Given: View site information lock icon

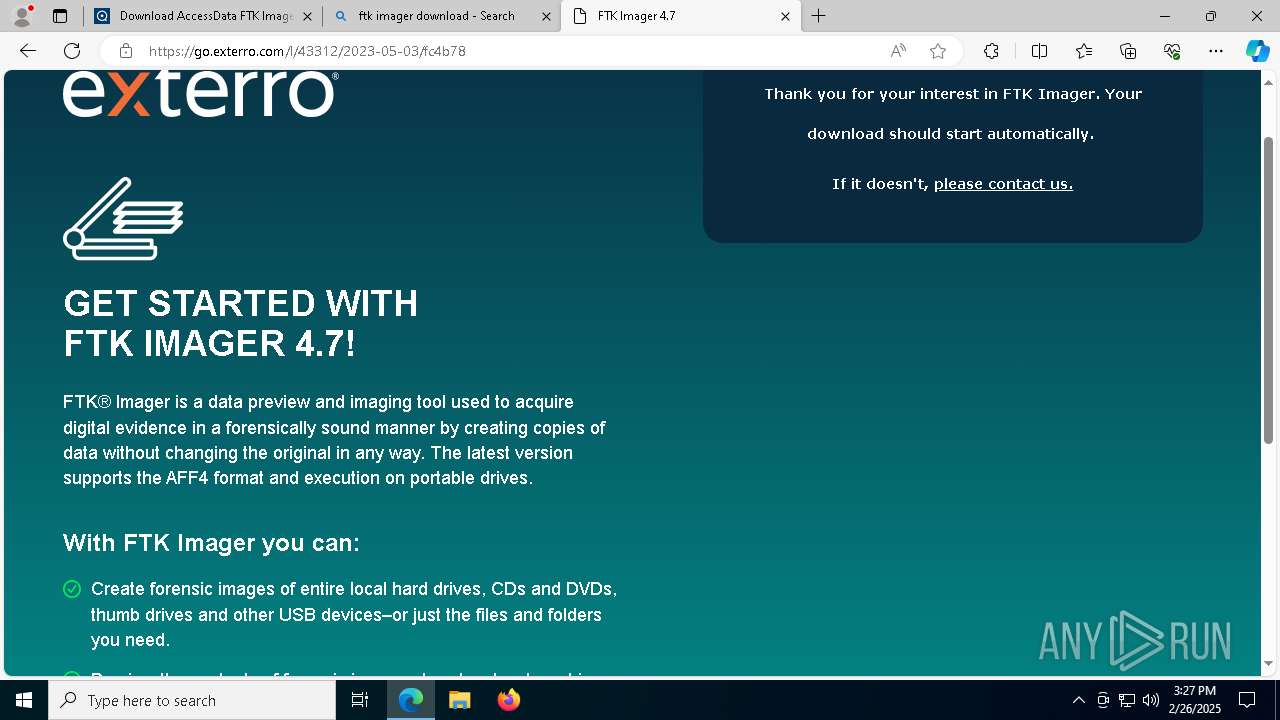Looking at the screenshot, I should coord(125,51).
